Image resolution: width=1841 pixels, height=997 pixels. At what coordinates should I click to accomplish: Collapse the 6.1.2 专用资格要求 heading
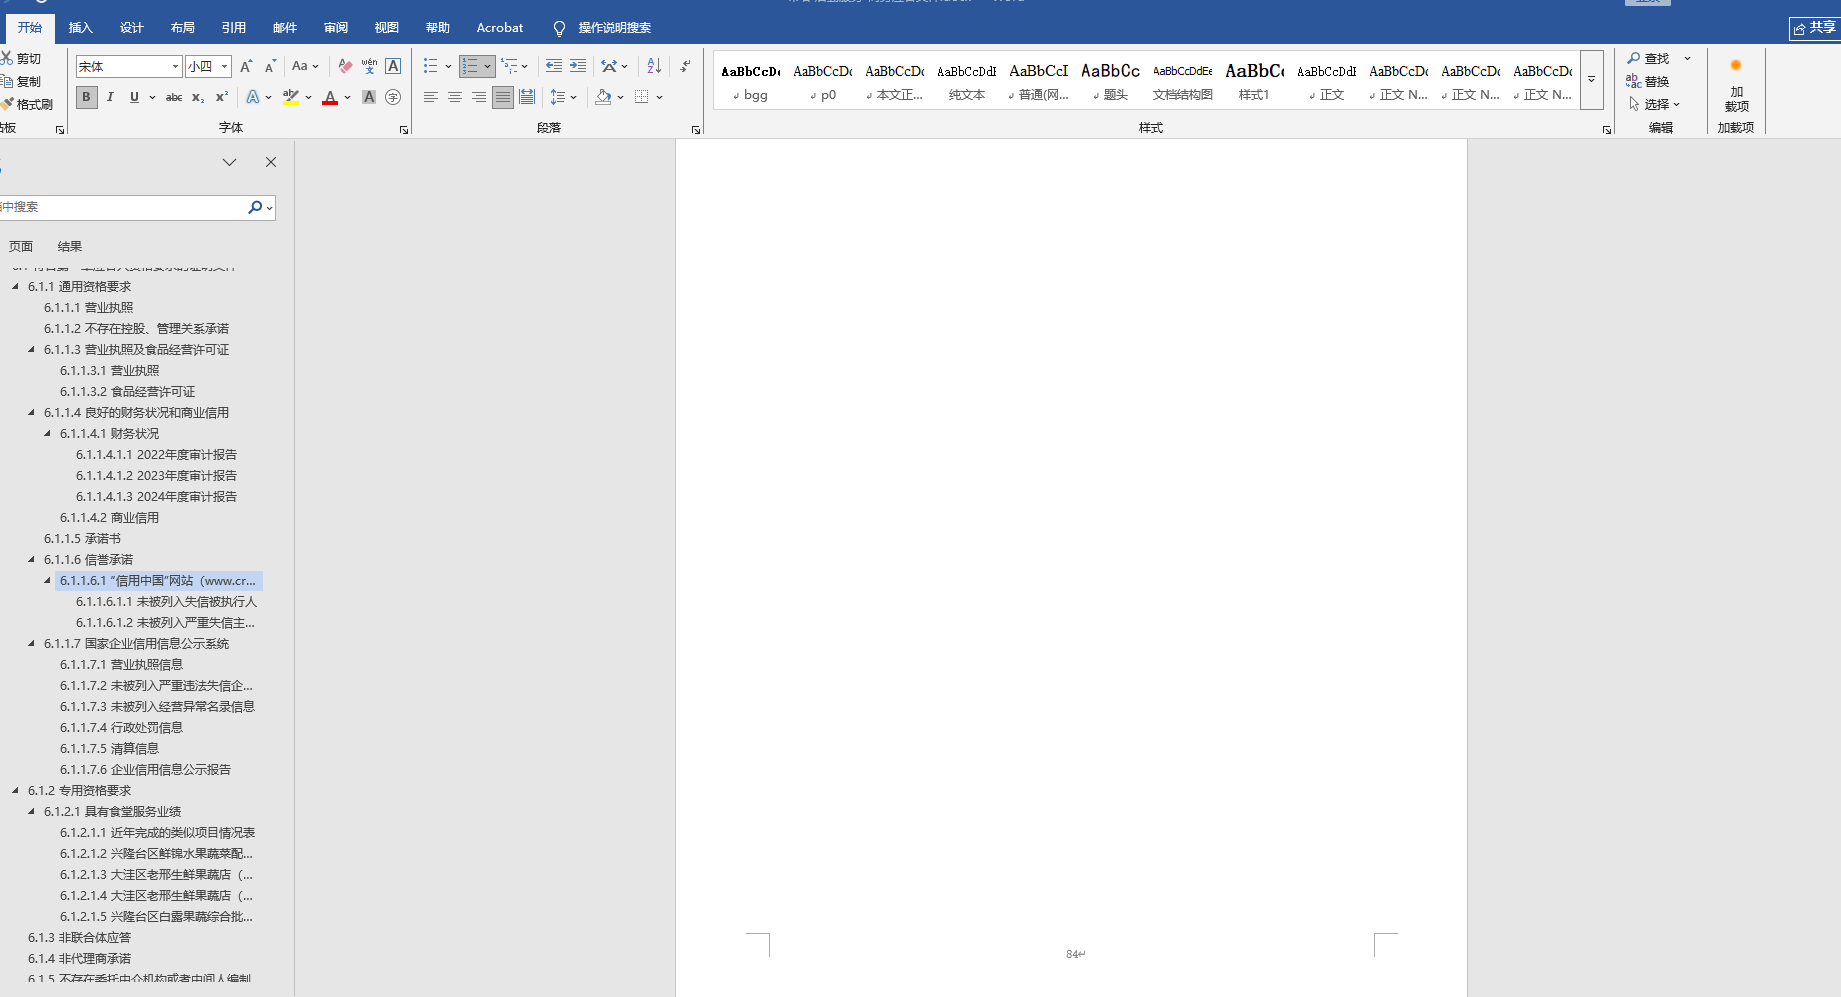pyautogui.click(x=15, y=791)
